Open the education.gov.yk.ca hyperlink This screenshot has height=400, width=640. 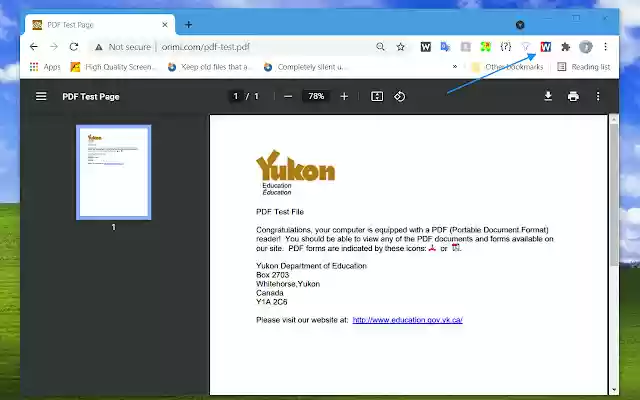(407, 320)
